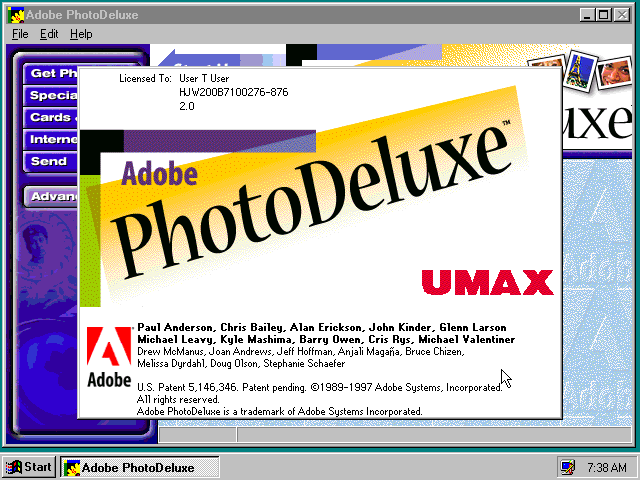Click the version number 2.0
640x480 pixels.
187,106
